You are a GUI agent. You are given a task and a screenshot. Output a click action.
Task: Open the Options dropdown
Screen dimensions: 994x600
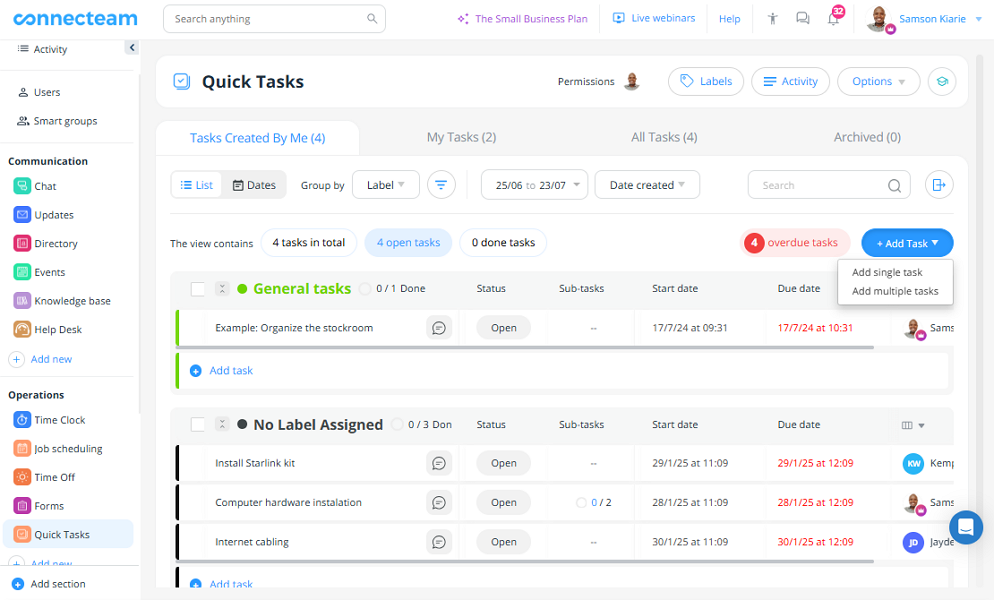click(x=878, y=82)
